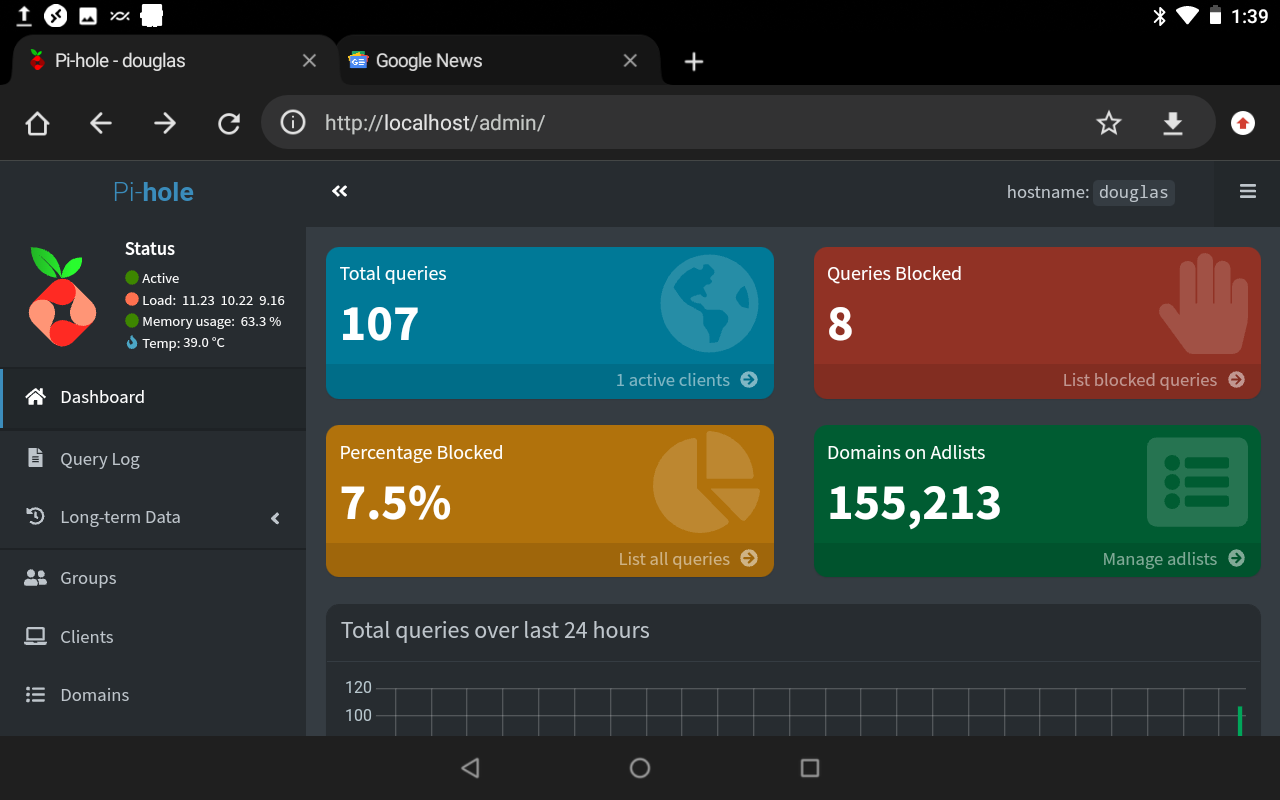
Task: Close the Google News tab
Action: point(630,61)
